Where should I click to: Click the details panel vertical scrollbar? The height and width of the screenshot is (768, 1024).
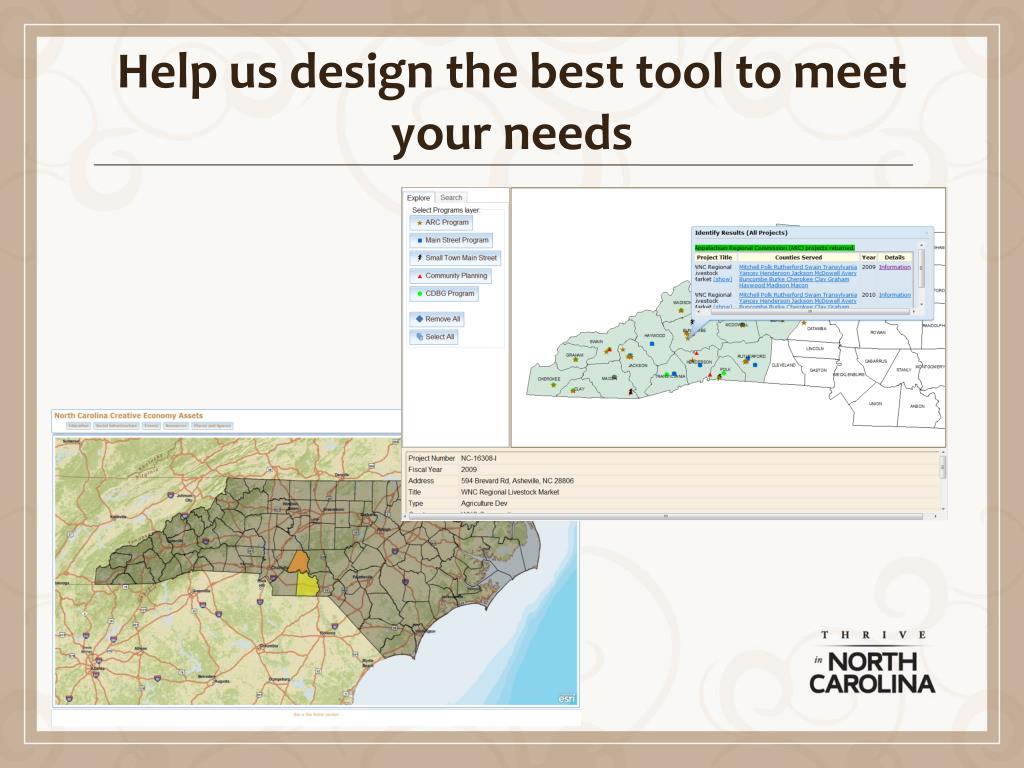pyautogui.click(x=942, y=482)
